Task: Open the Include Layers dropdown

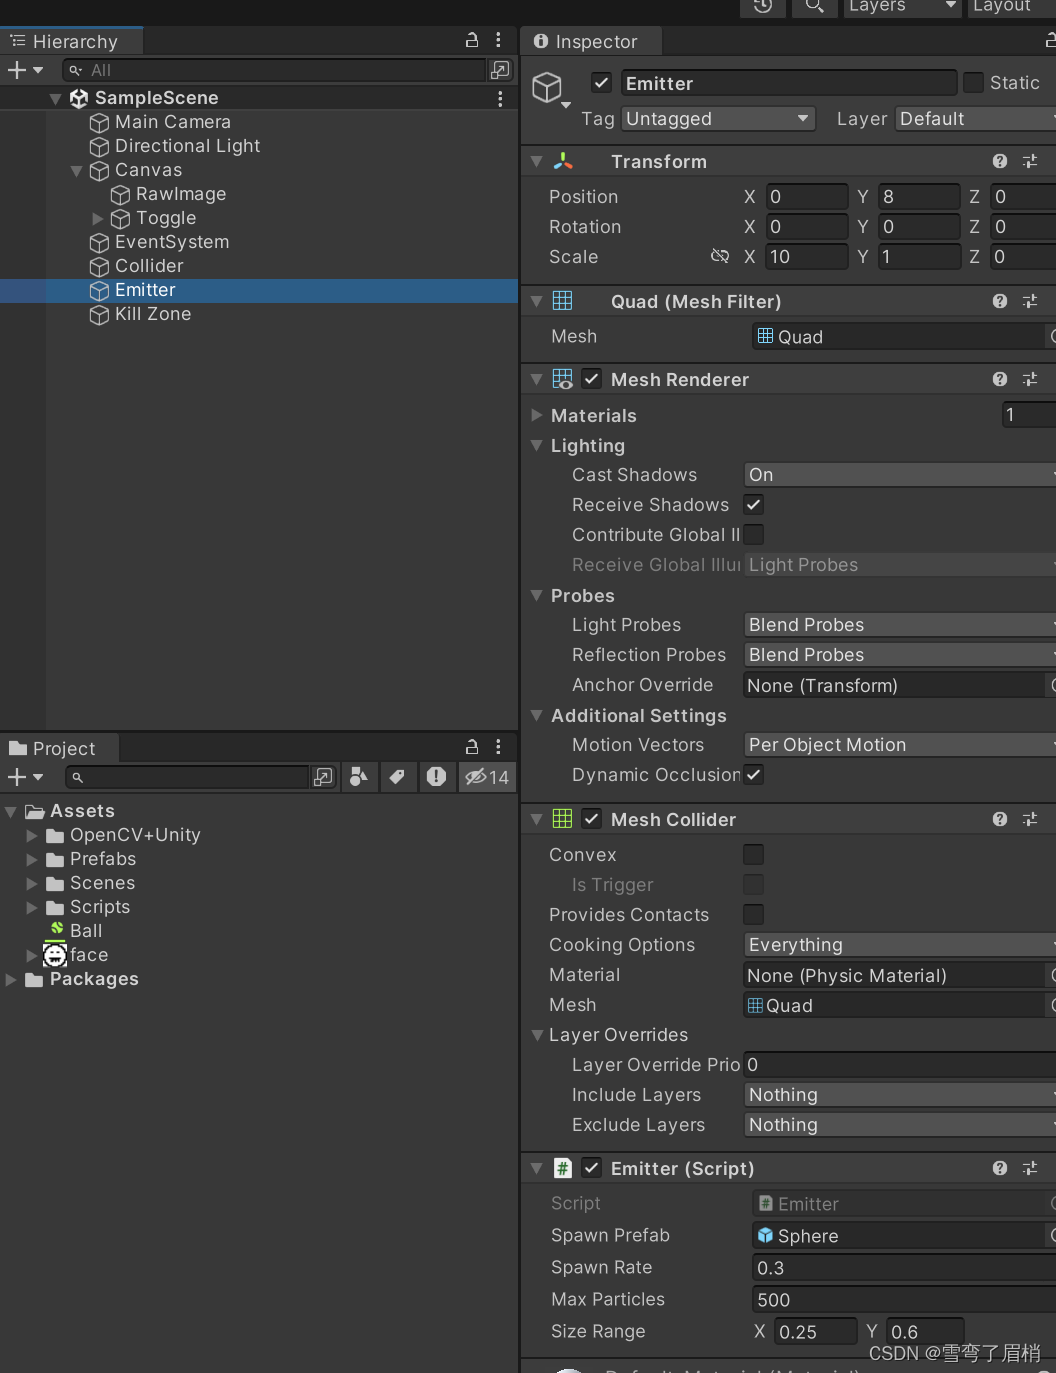Action: [x=900, y=1095]
